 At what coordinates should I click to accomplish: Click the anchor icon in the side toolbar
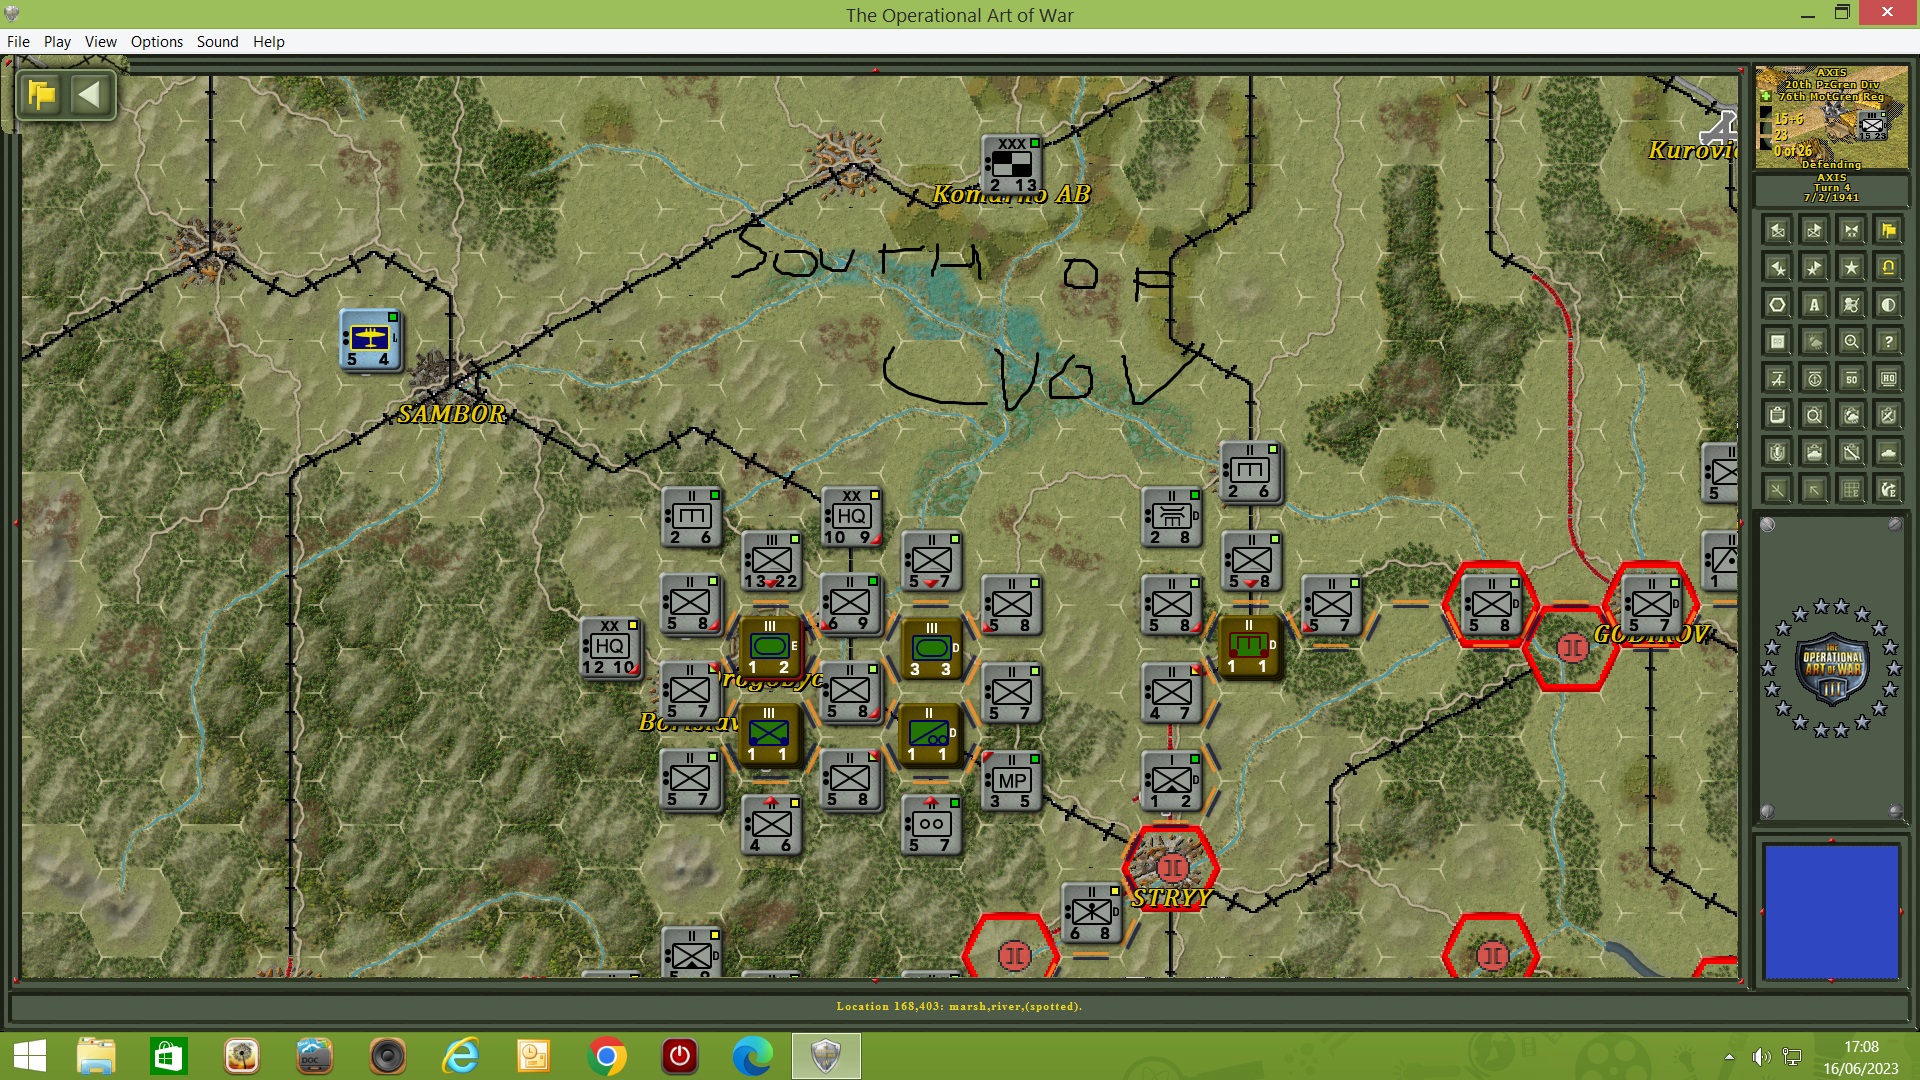coord(1814,379)
